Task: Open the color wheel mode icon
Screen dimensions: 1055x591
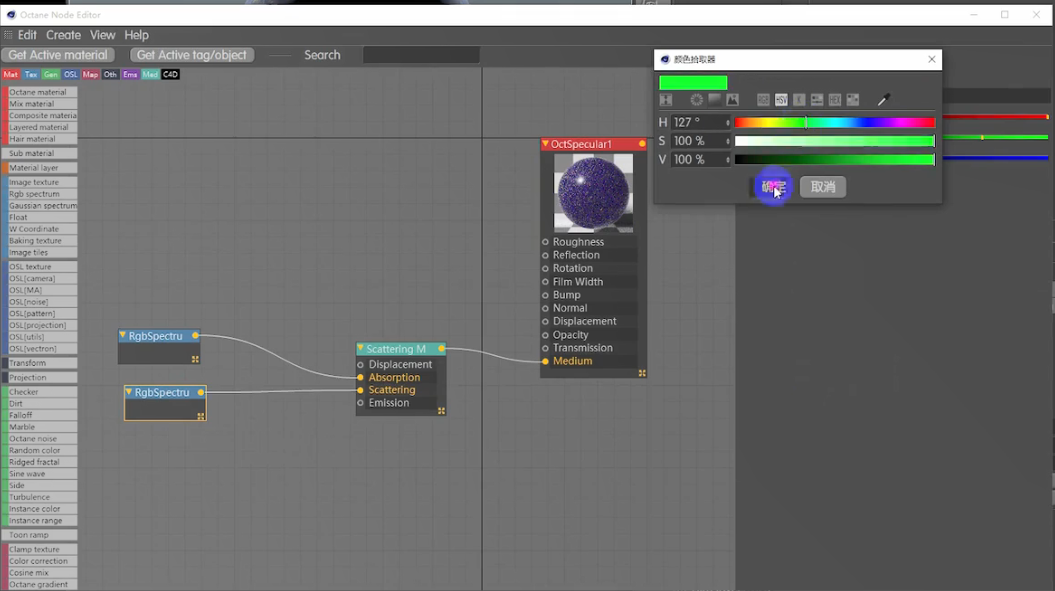Action: tap(696, 100)
